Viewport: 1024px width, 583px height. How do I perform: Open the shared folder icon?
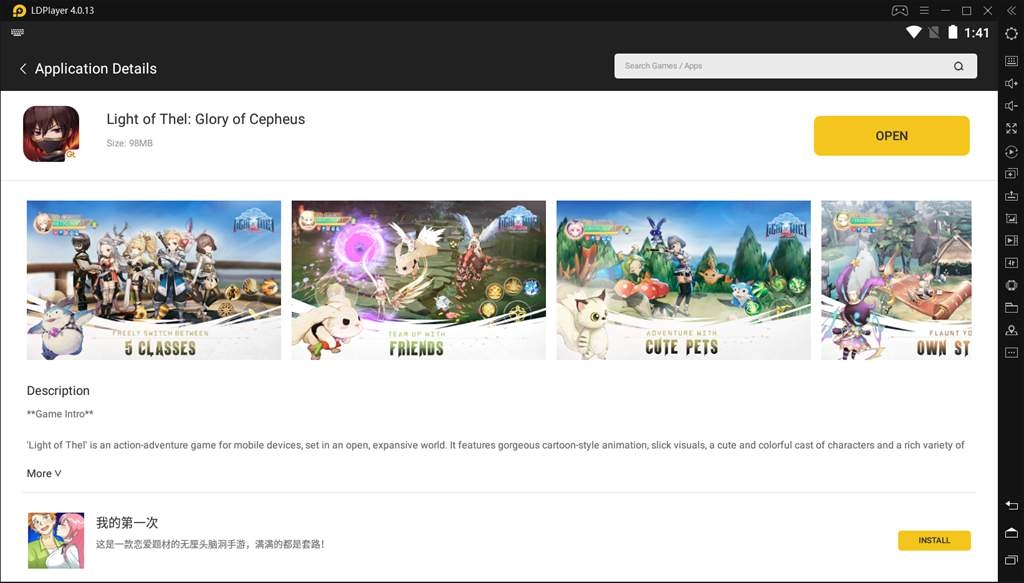pos(1011,308)
